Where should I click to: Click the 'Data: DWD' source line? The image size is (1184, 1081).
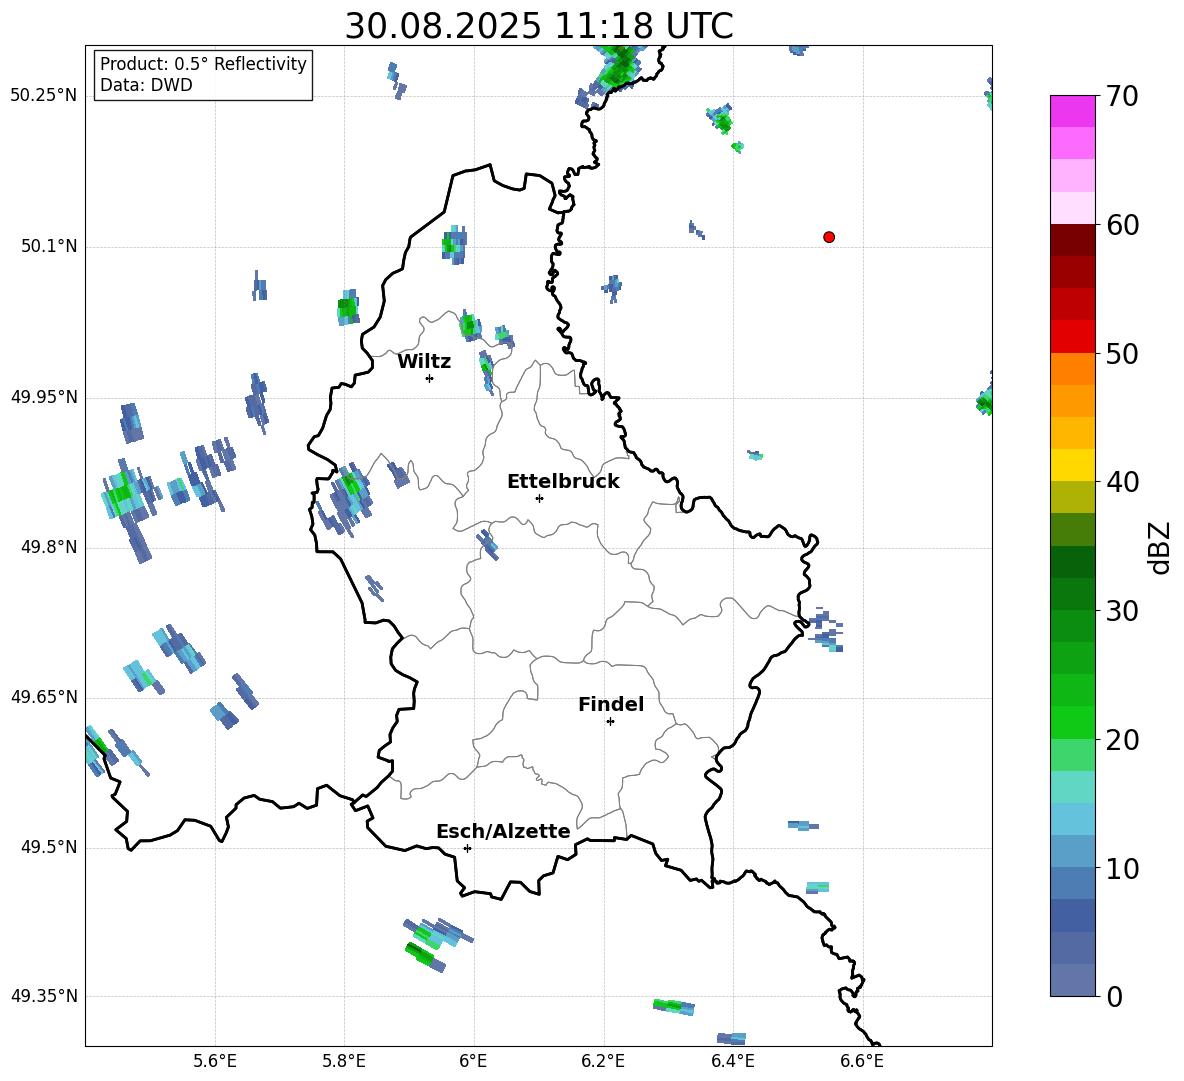pos(146,86)
